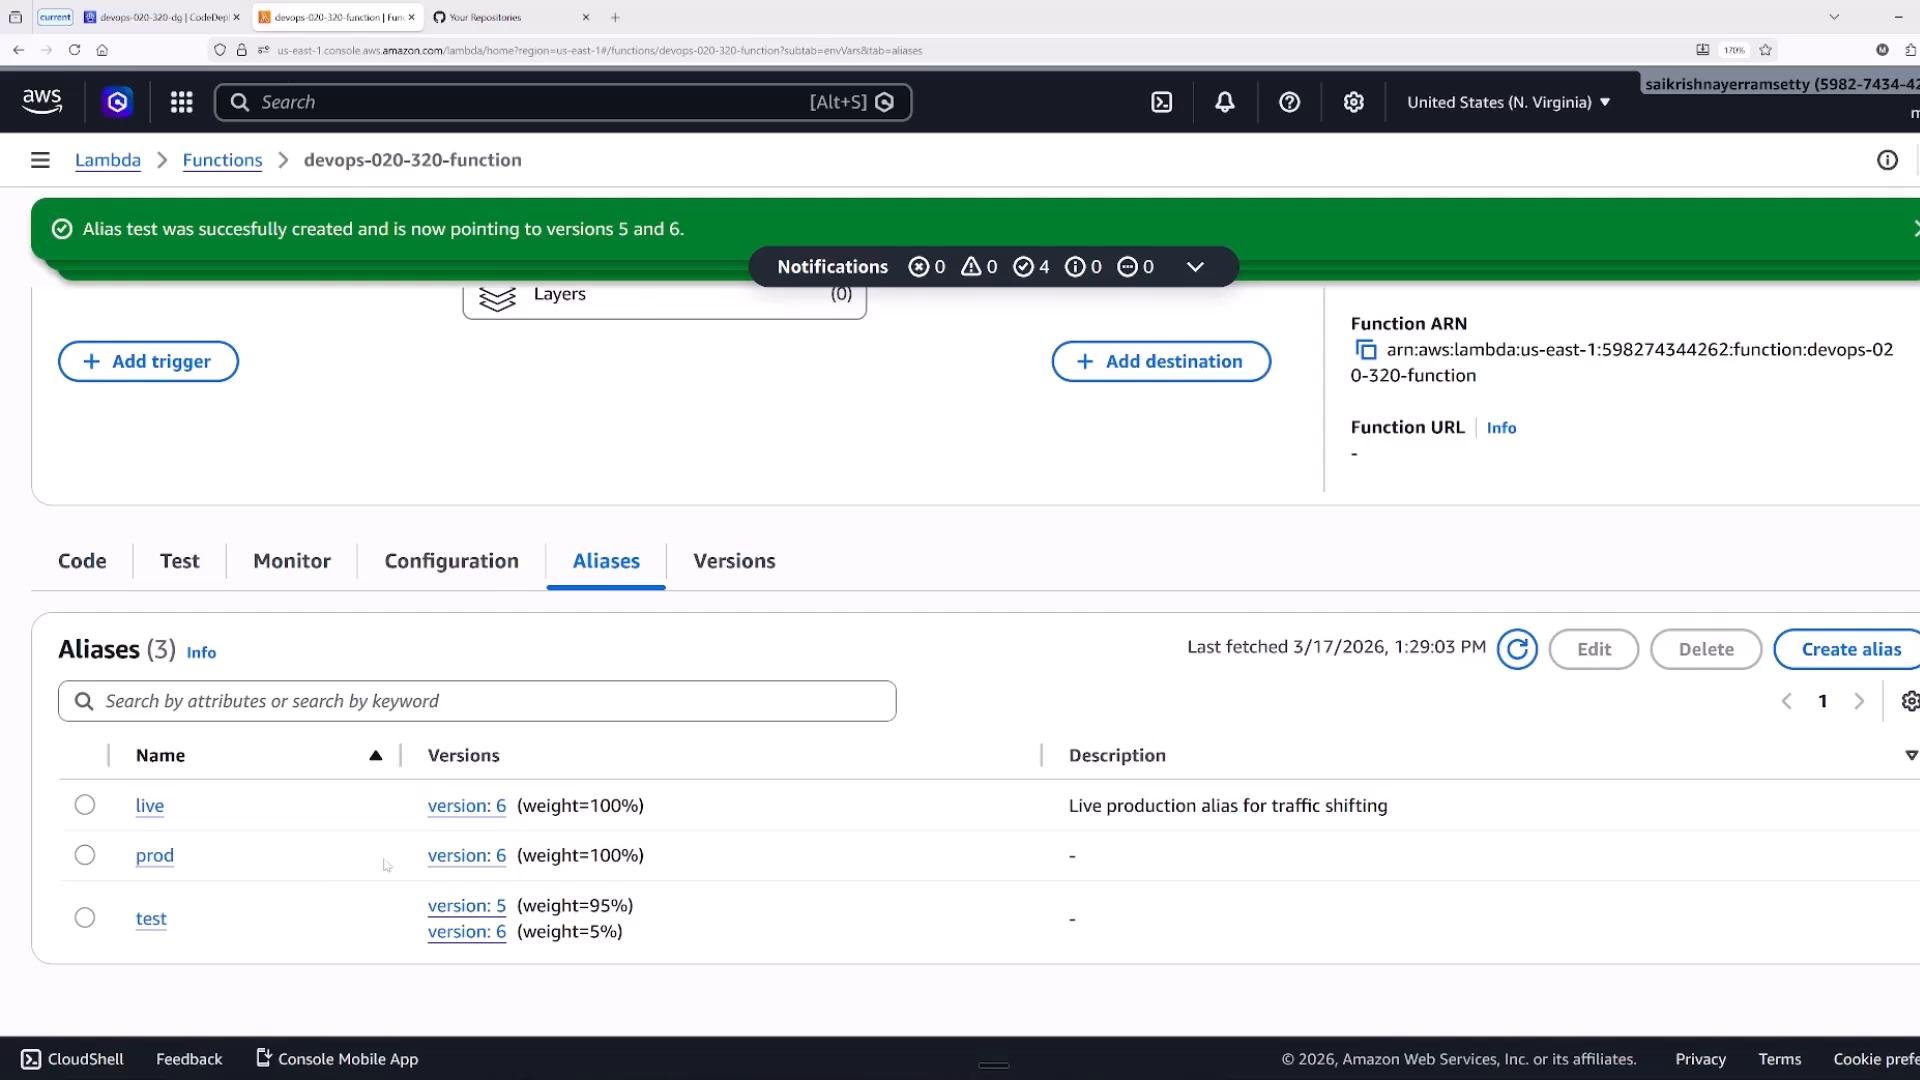Expand the Notifications bar chevron

pyautogui.click(x=1195, y=267)
